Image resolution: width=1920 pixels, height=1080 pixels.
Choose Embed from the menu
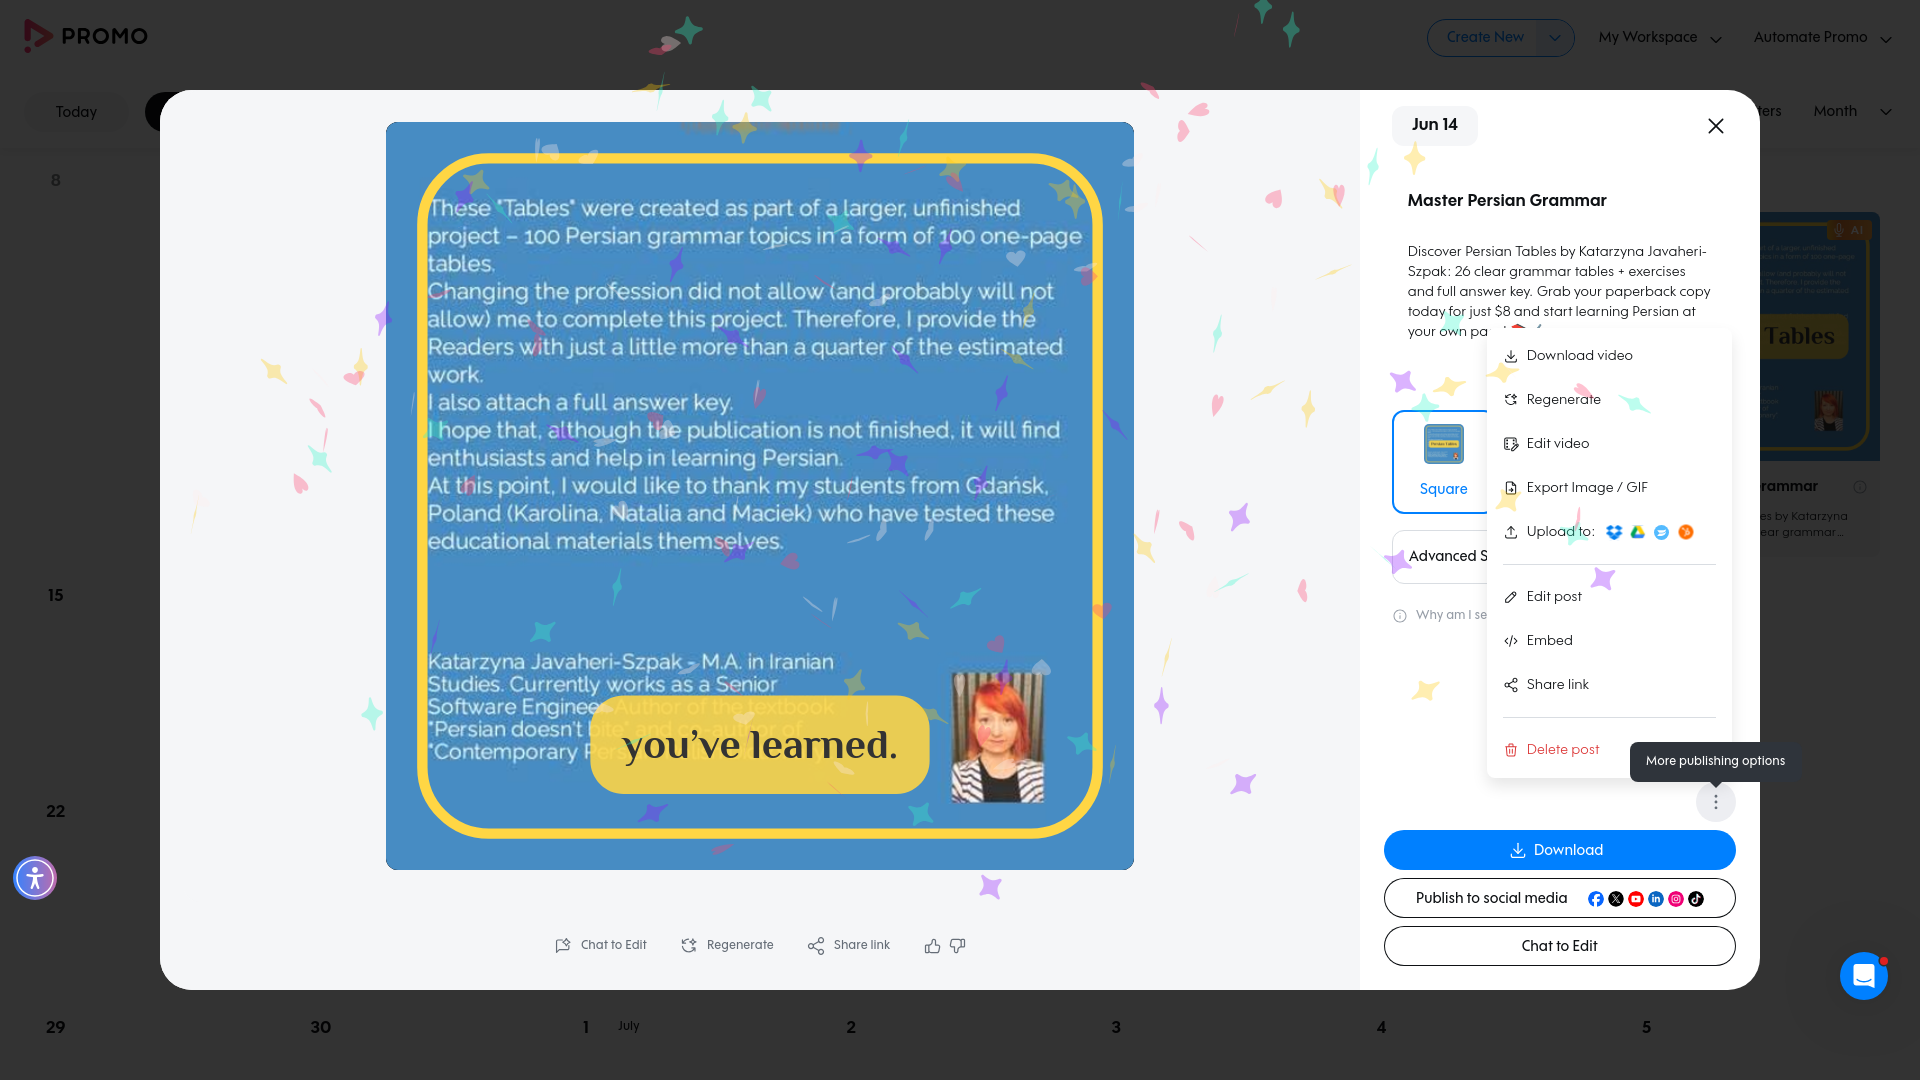(1608, 641)
